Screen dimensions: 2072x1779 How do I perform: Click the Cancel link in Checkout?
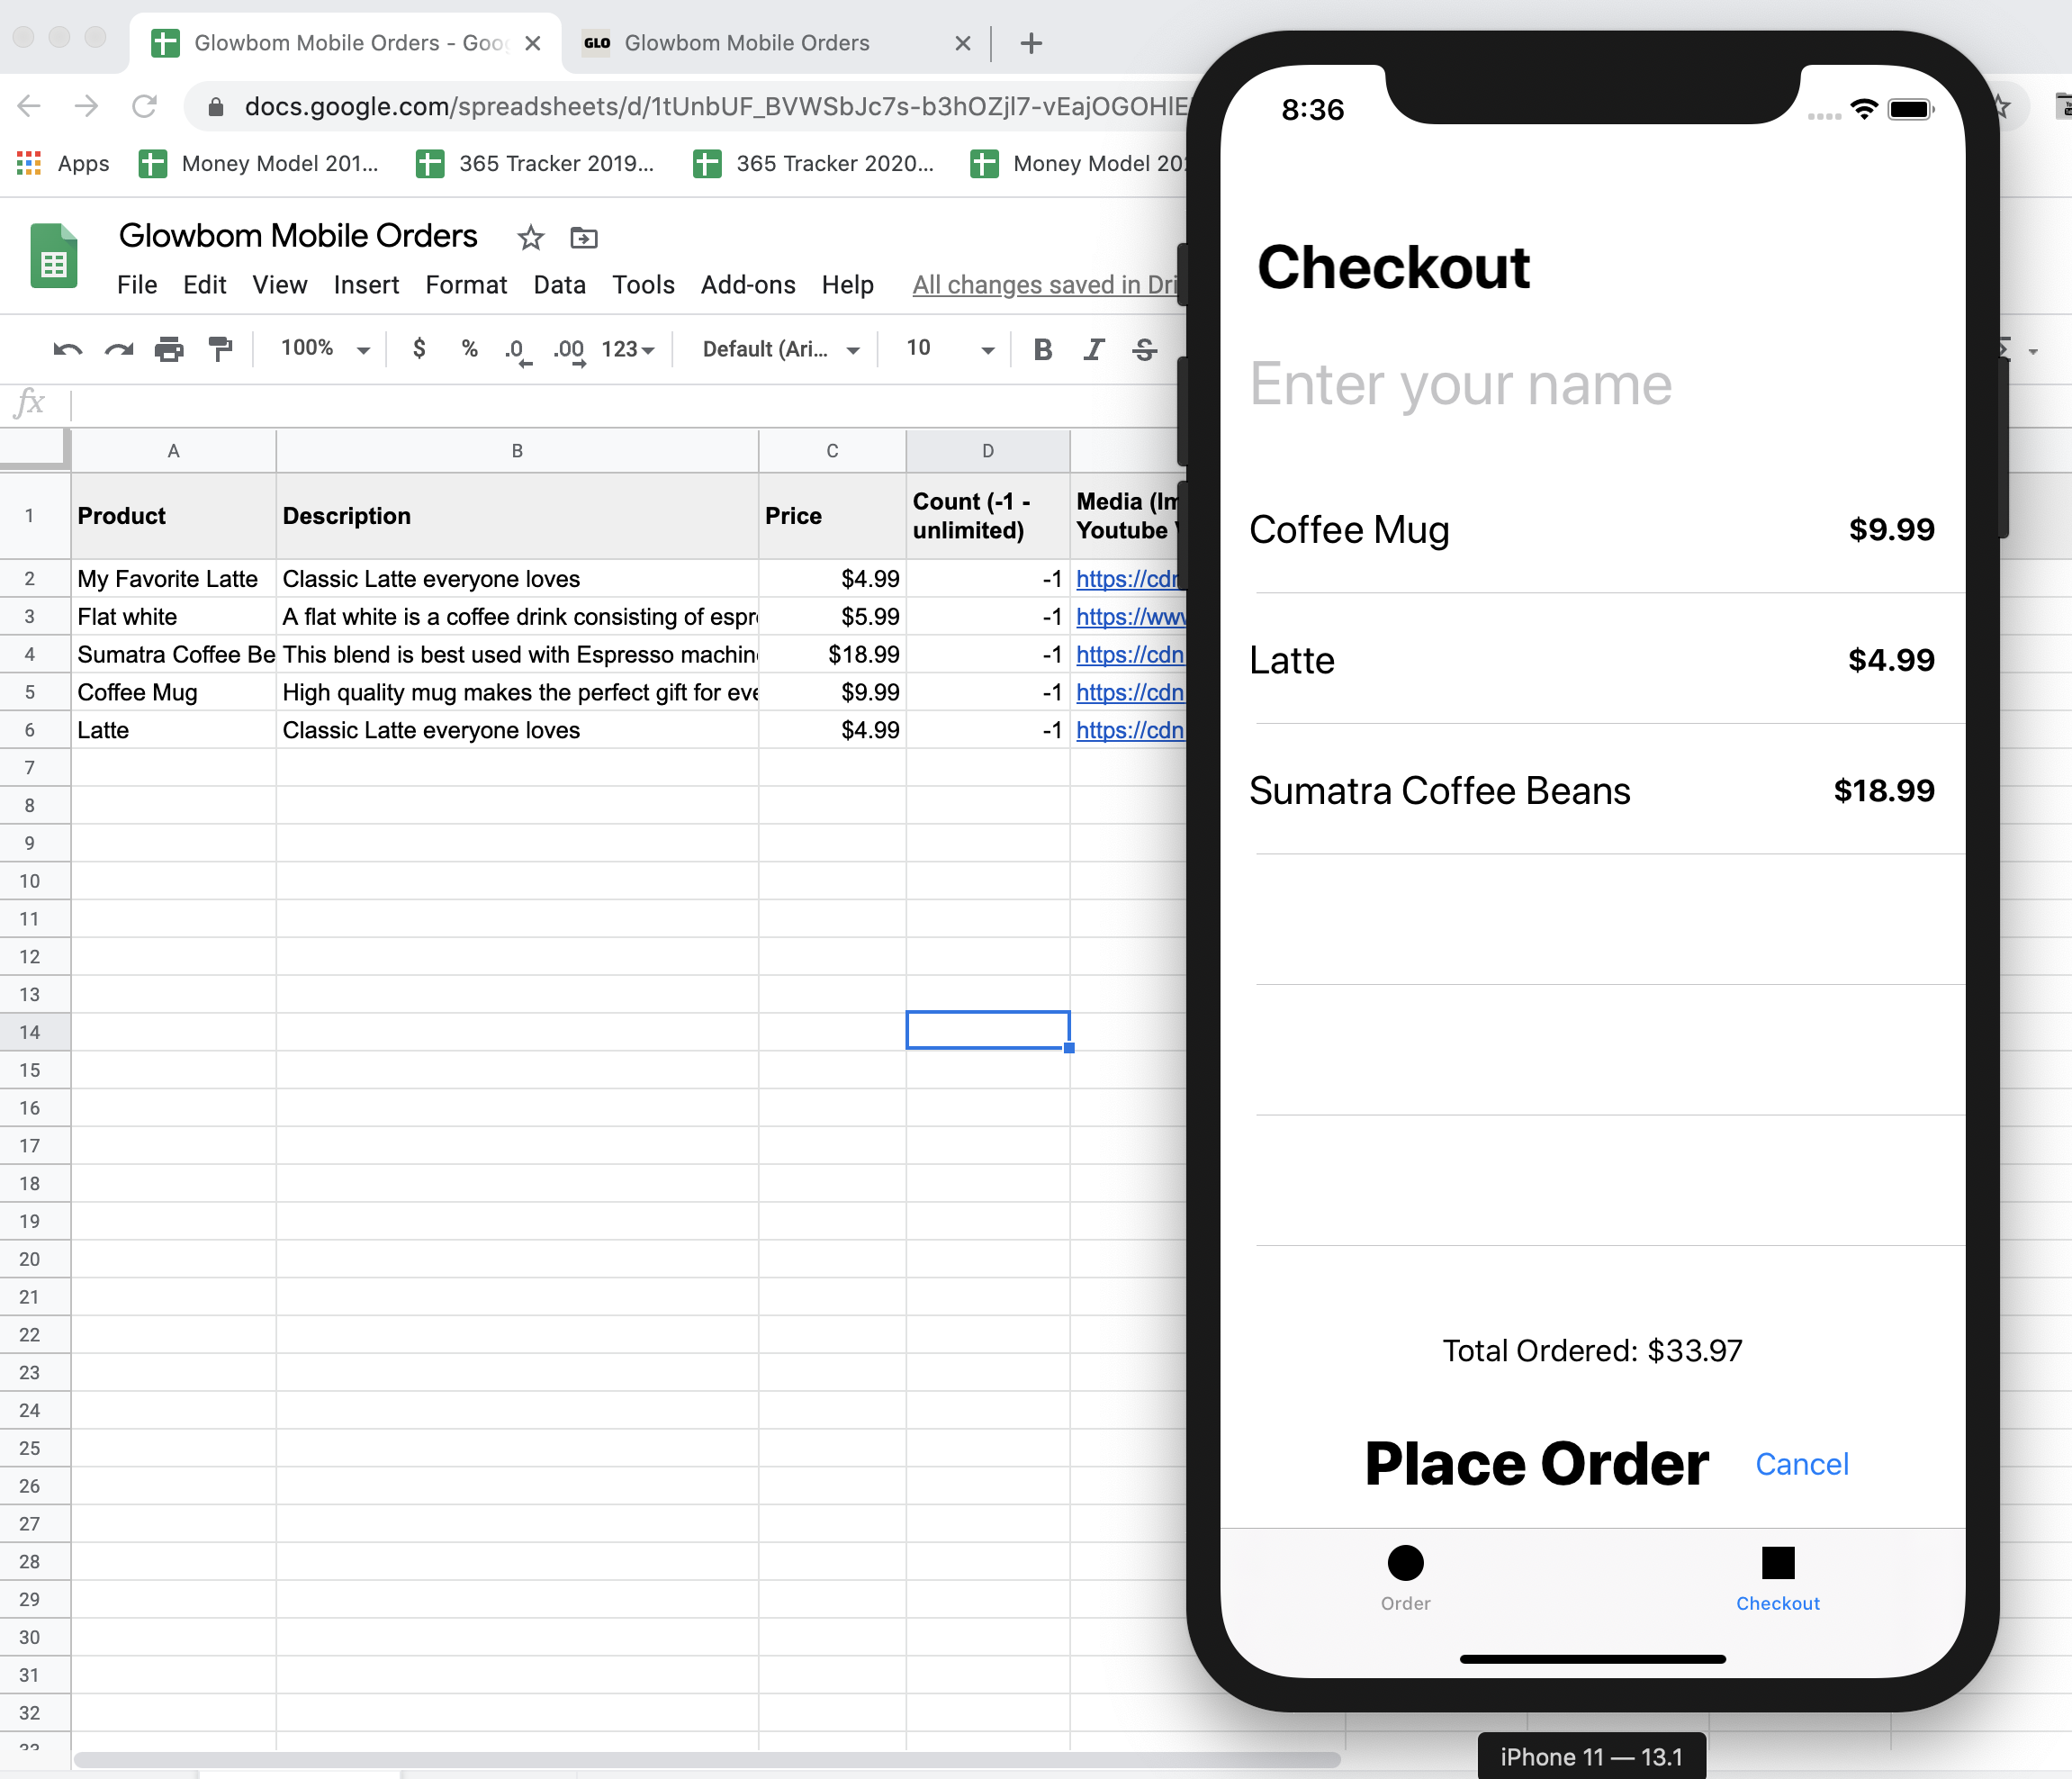pos(1801,1464)
